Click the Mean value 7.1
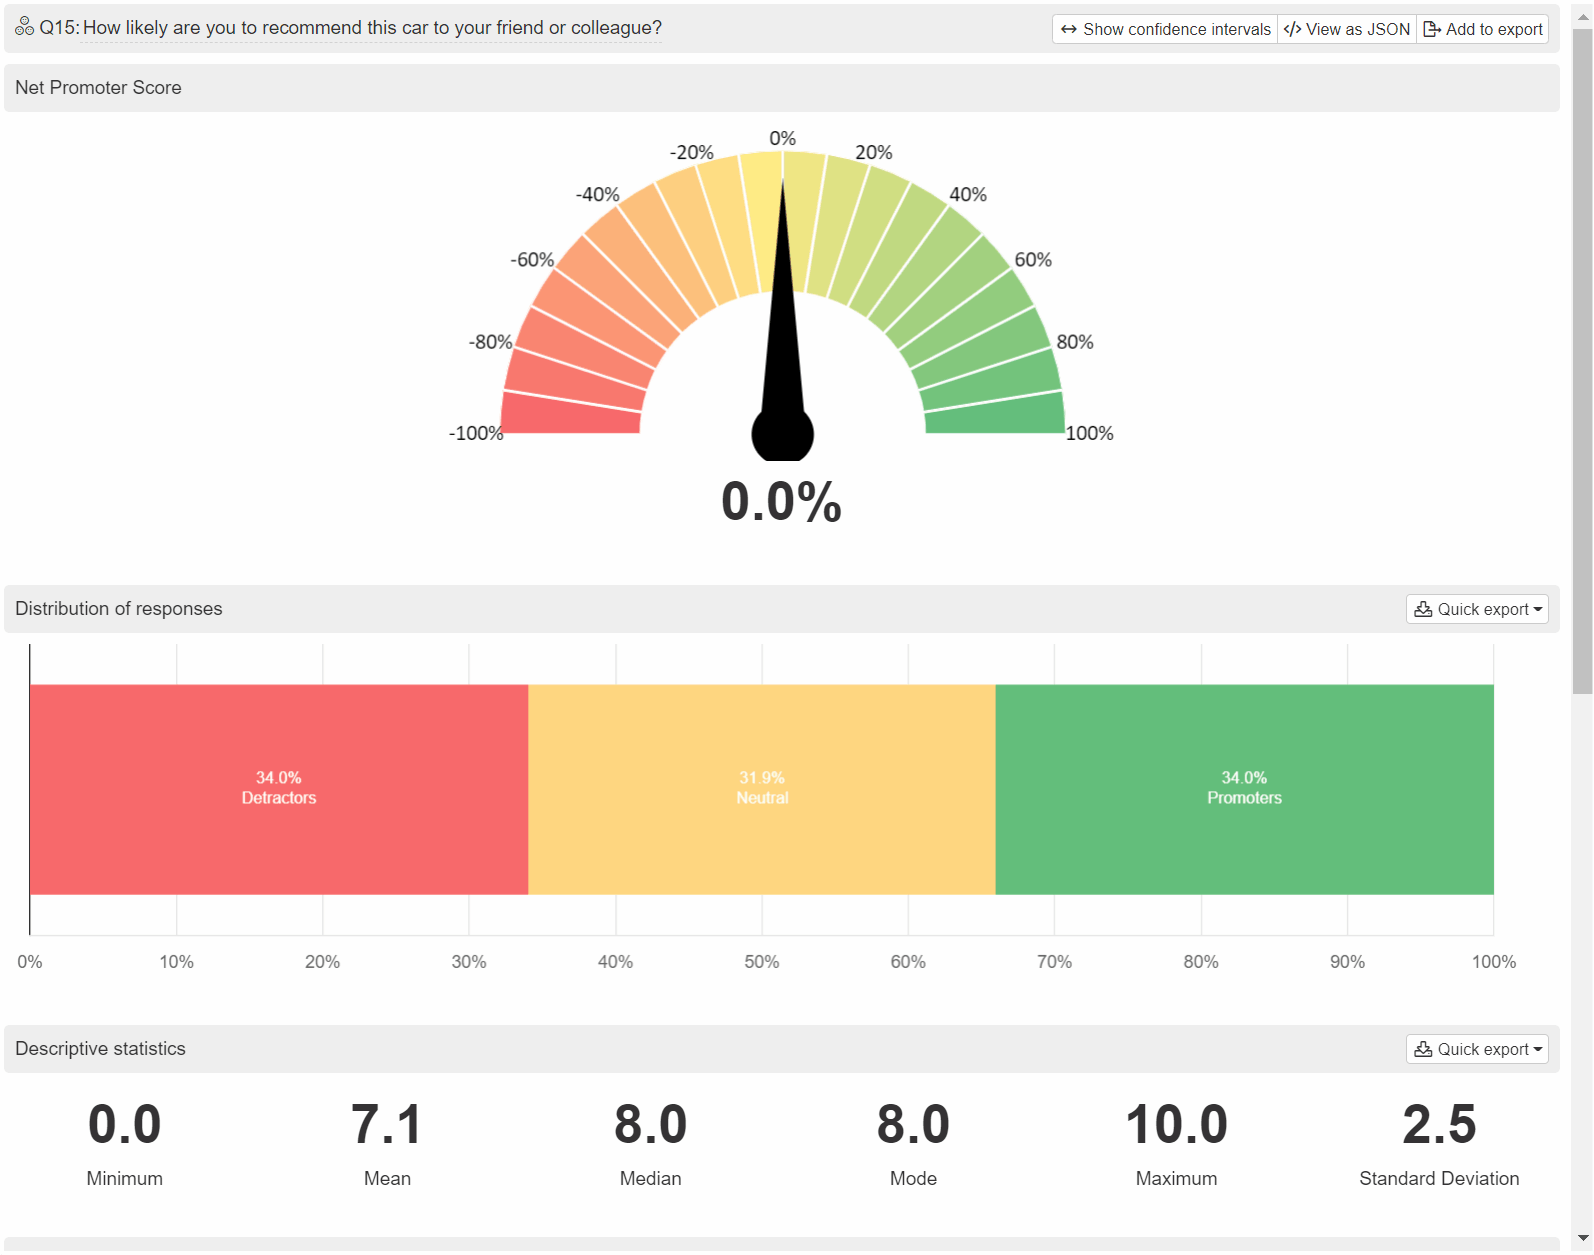 [387, 1125]
